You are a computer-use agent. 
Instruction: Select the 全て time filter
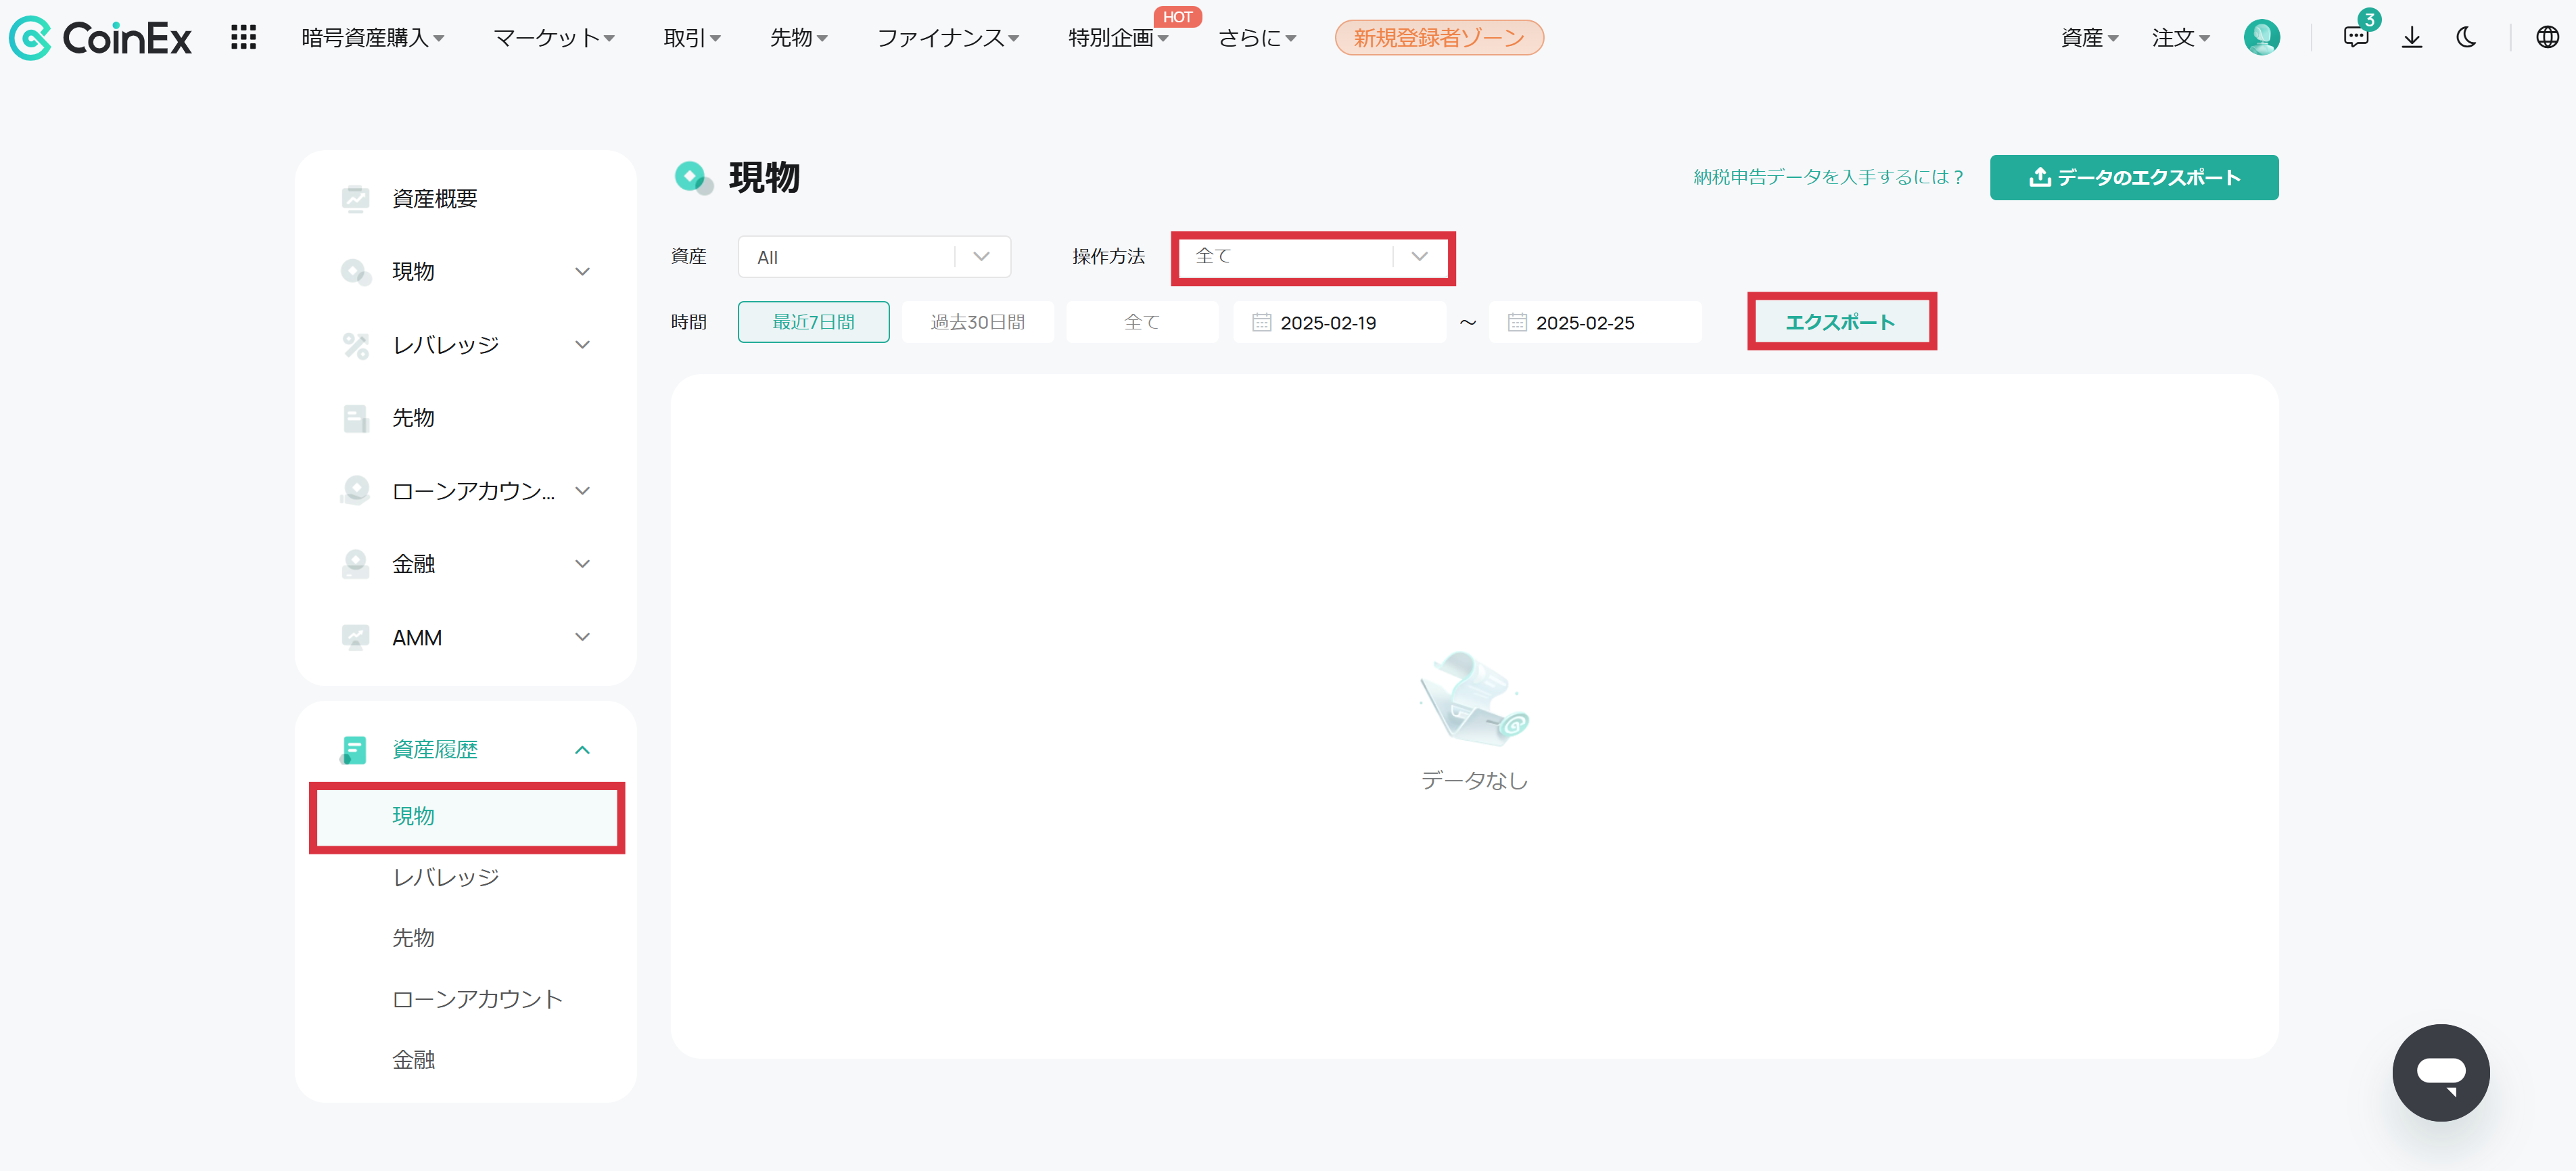coord(1142,322)
